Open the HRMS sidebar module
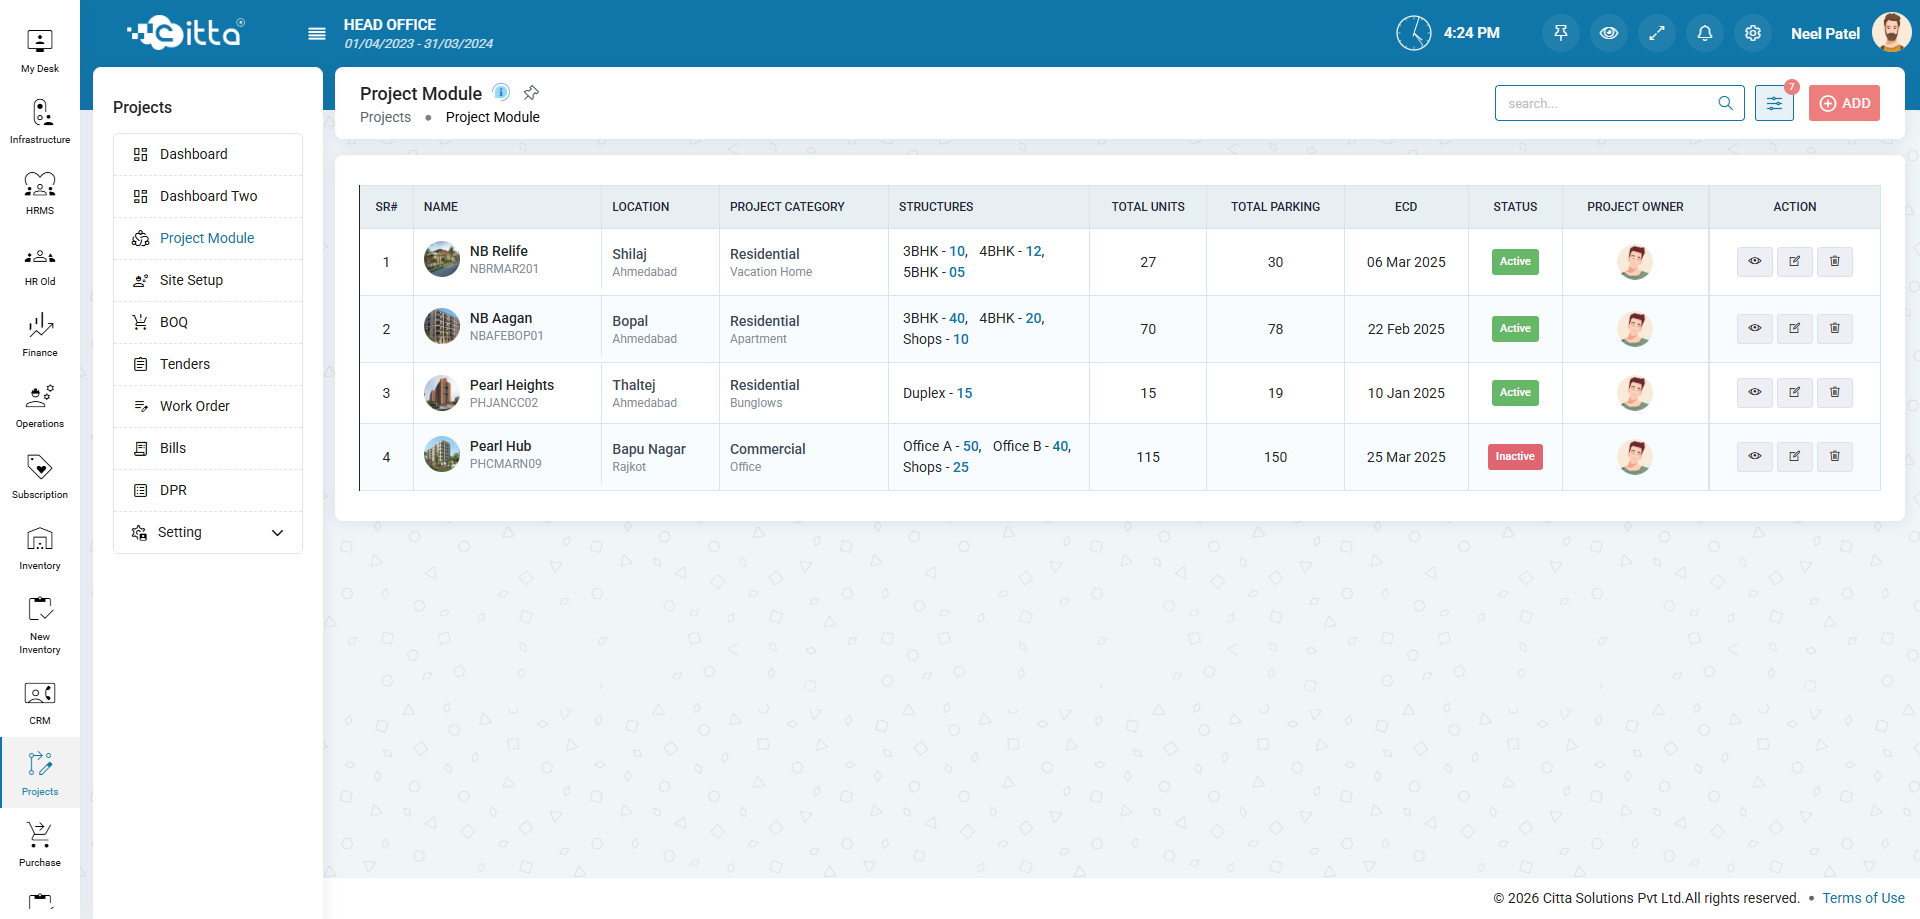The width and height of the screenshot is (1920, 919). [40, 193]
